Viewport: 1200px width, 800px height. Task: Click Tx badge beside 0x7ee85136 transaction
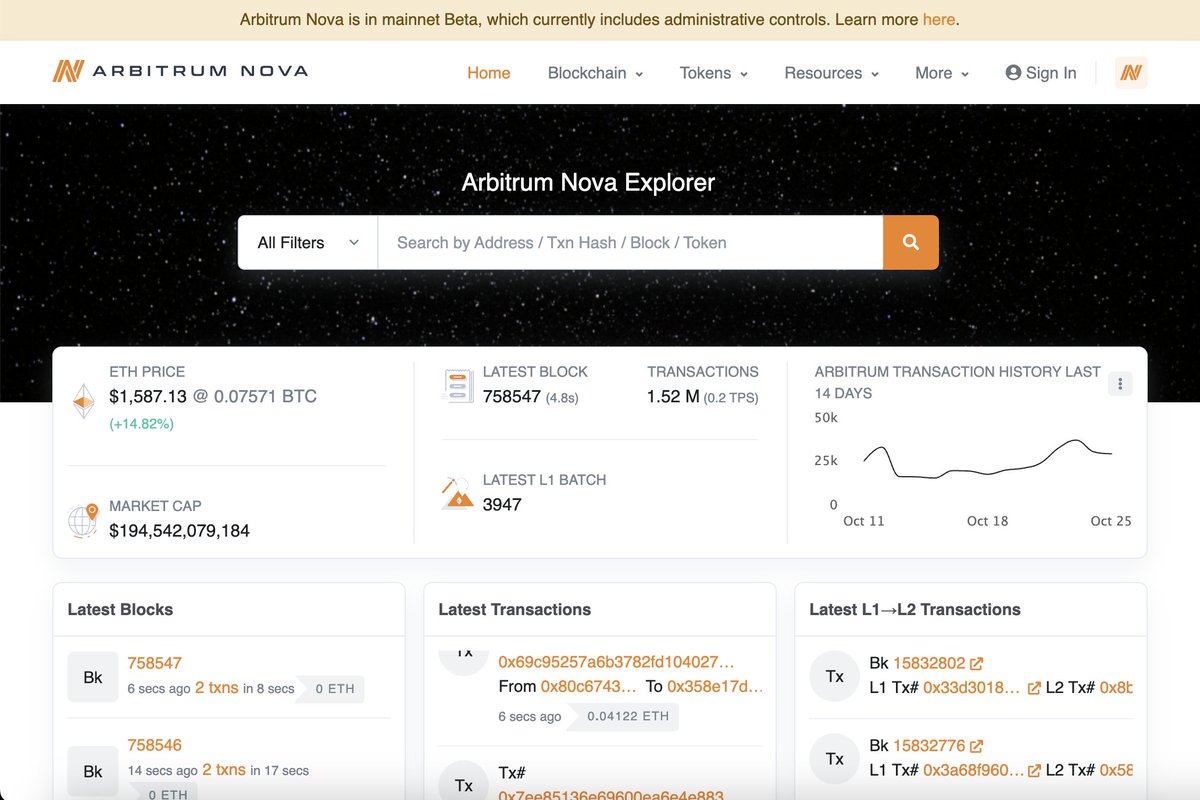pos(464,783)
